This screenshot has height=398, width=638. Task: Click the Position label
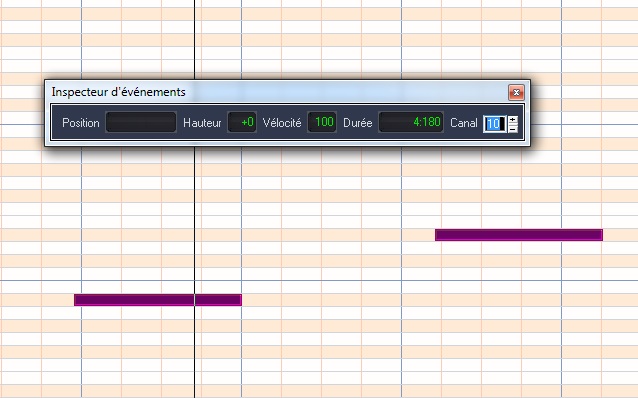tap(81, 123)
